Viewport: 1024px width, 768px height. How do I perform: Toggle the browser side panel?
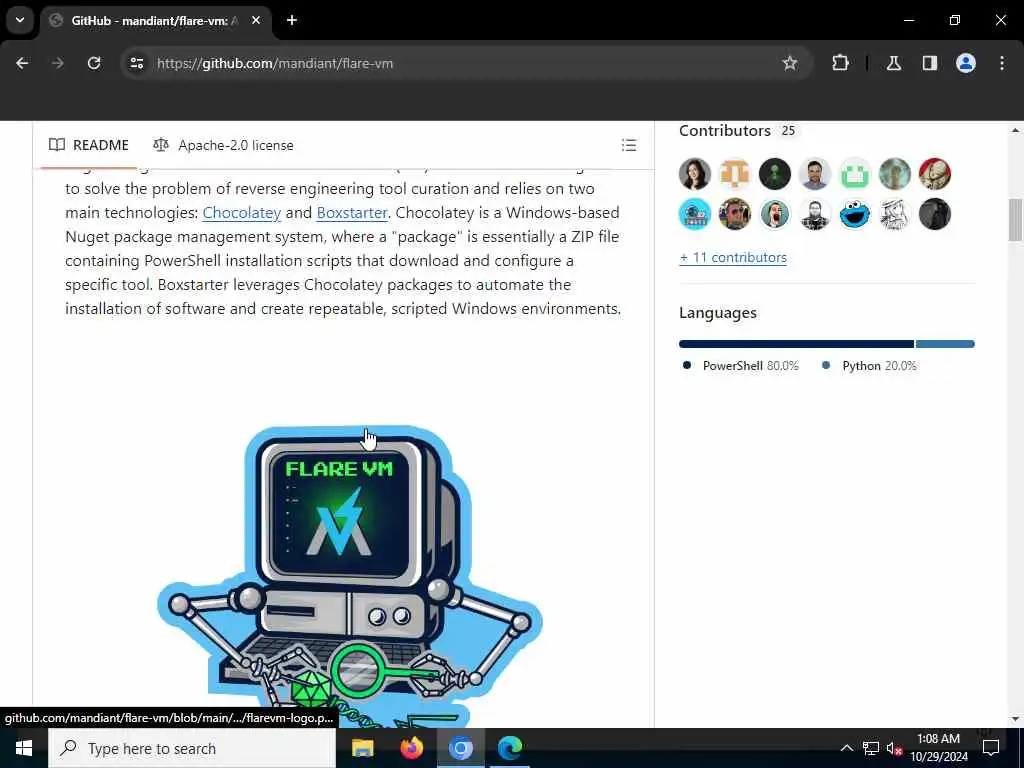point(929,63)
